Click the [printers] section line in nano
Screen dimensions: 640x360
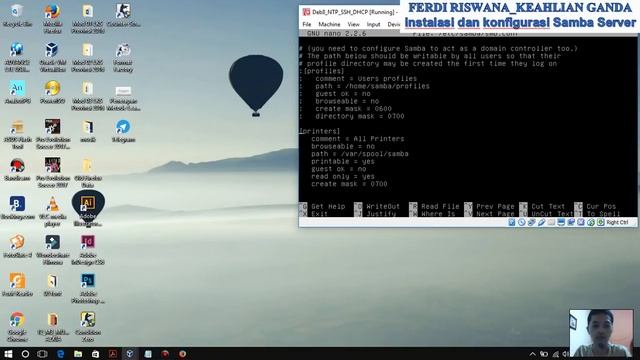click(x=320, y=131)
